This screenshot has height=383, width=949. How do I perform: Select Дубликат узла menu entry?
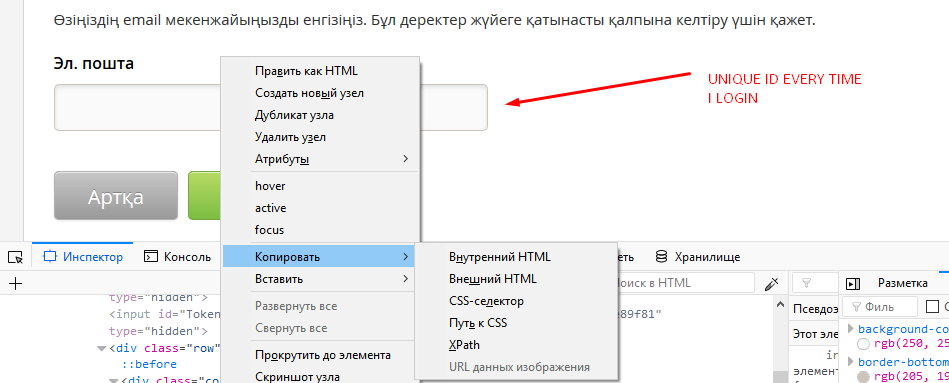pos(321,115)
